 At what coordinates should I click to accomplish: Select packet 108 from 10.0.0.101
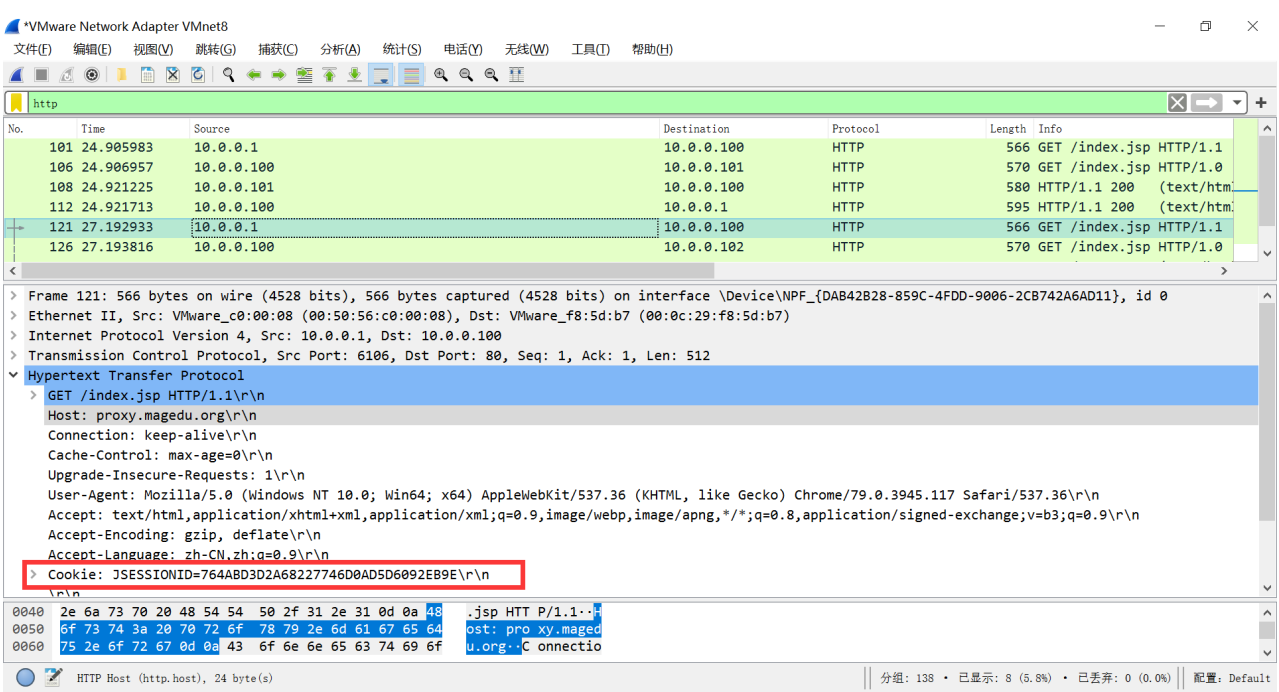coord(618,187)
